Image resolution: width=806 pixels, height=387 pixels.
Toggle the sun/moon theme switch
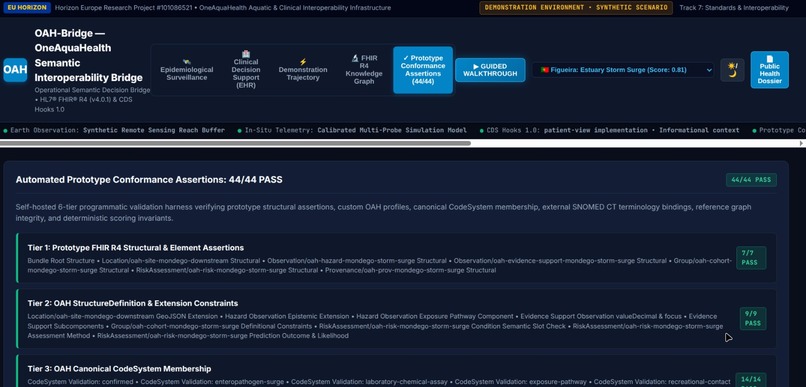(x=732, y=70)
